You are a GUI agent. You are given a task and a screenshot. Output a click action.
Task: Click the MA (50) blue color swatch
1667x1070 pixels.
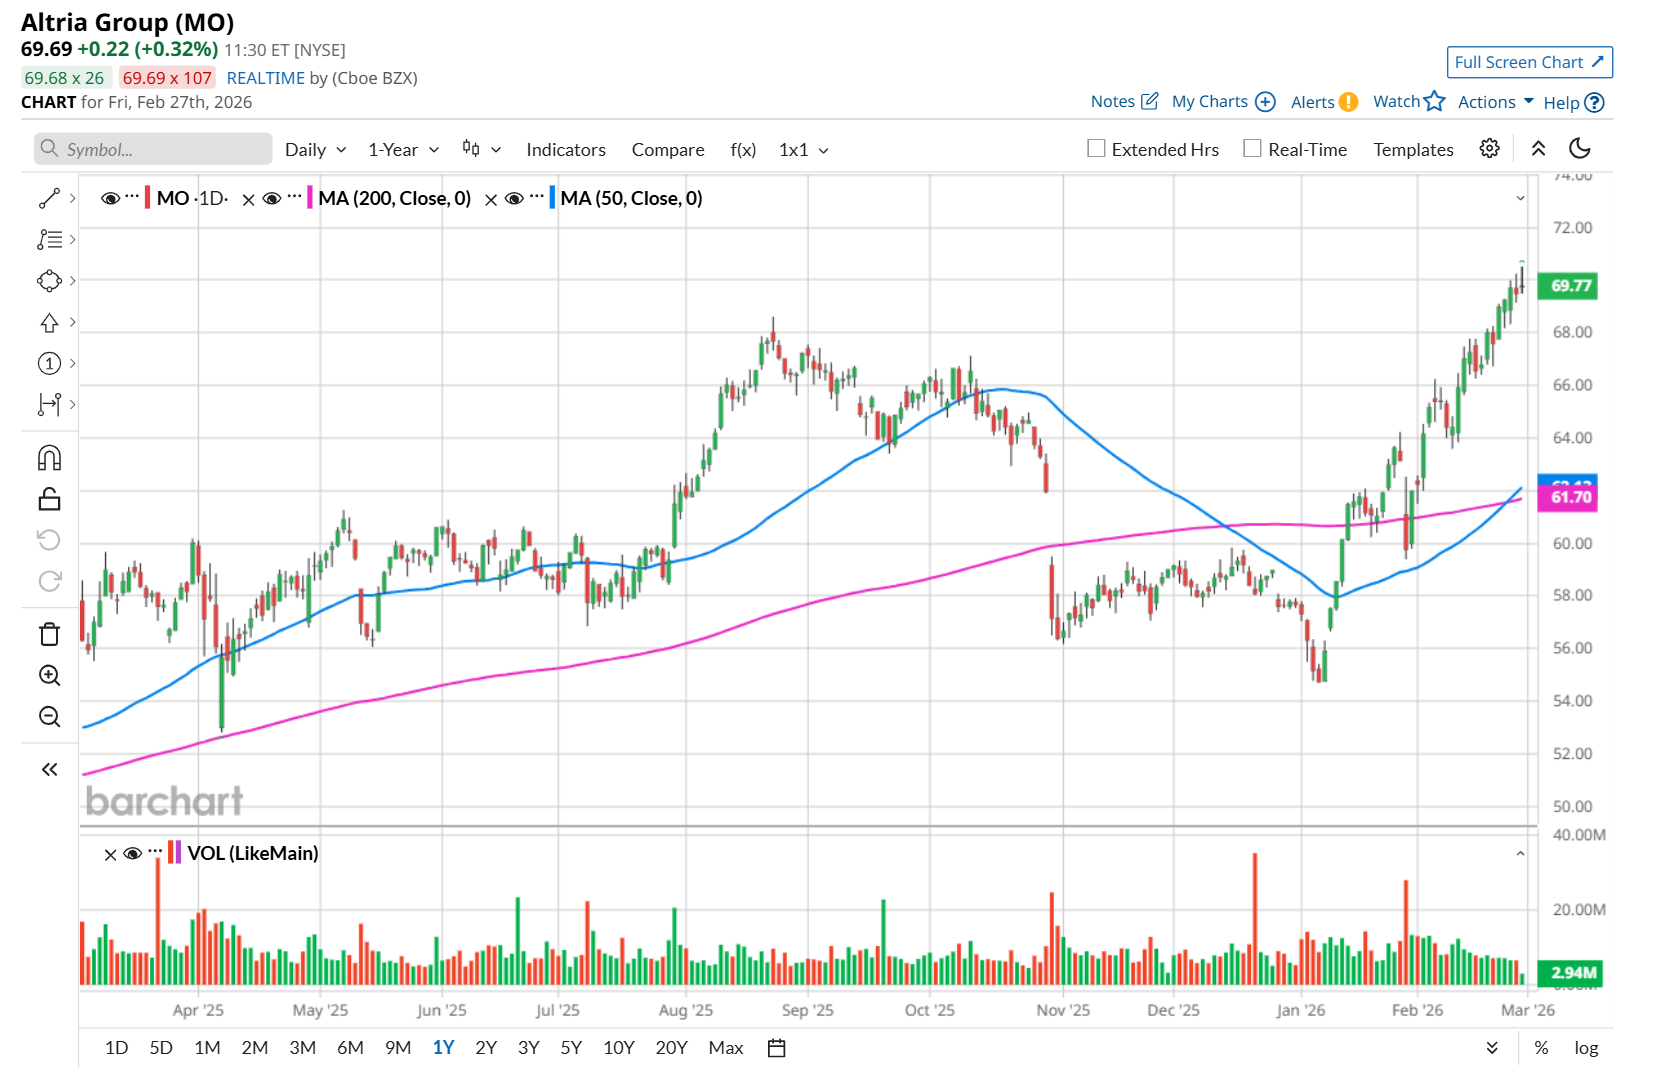pos(552,198)
